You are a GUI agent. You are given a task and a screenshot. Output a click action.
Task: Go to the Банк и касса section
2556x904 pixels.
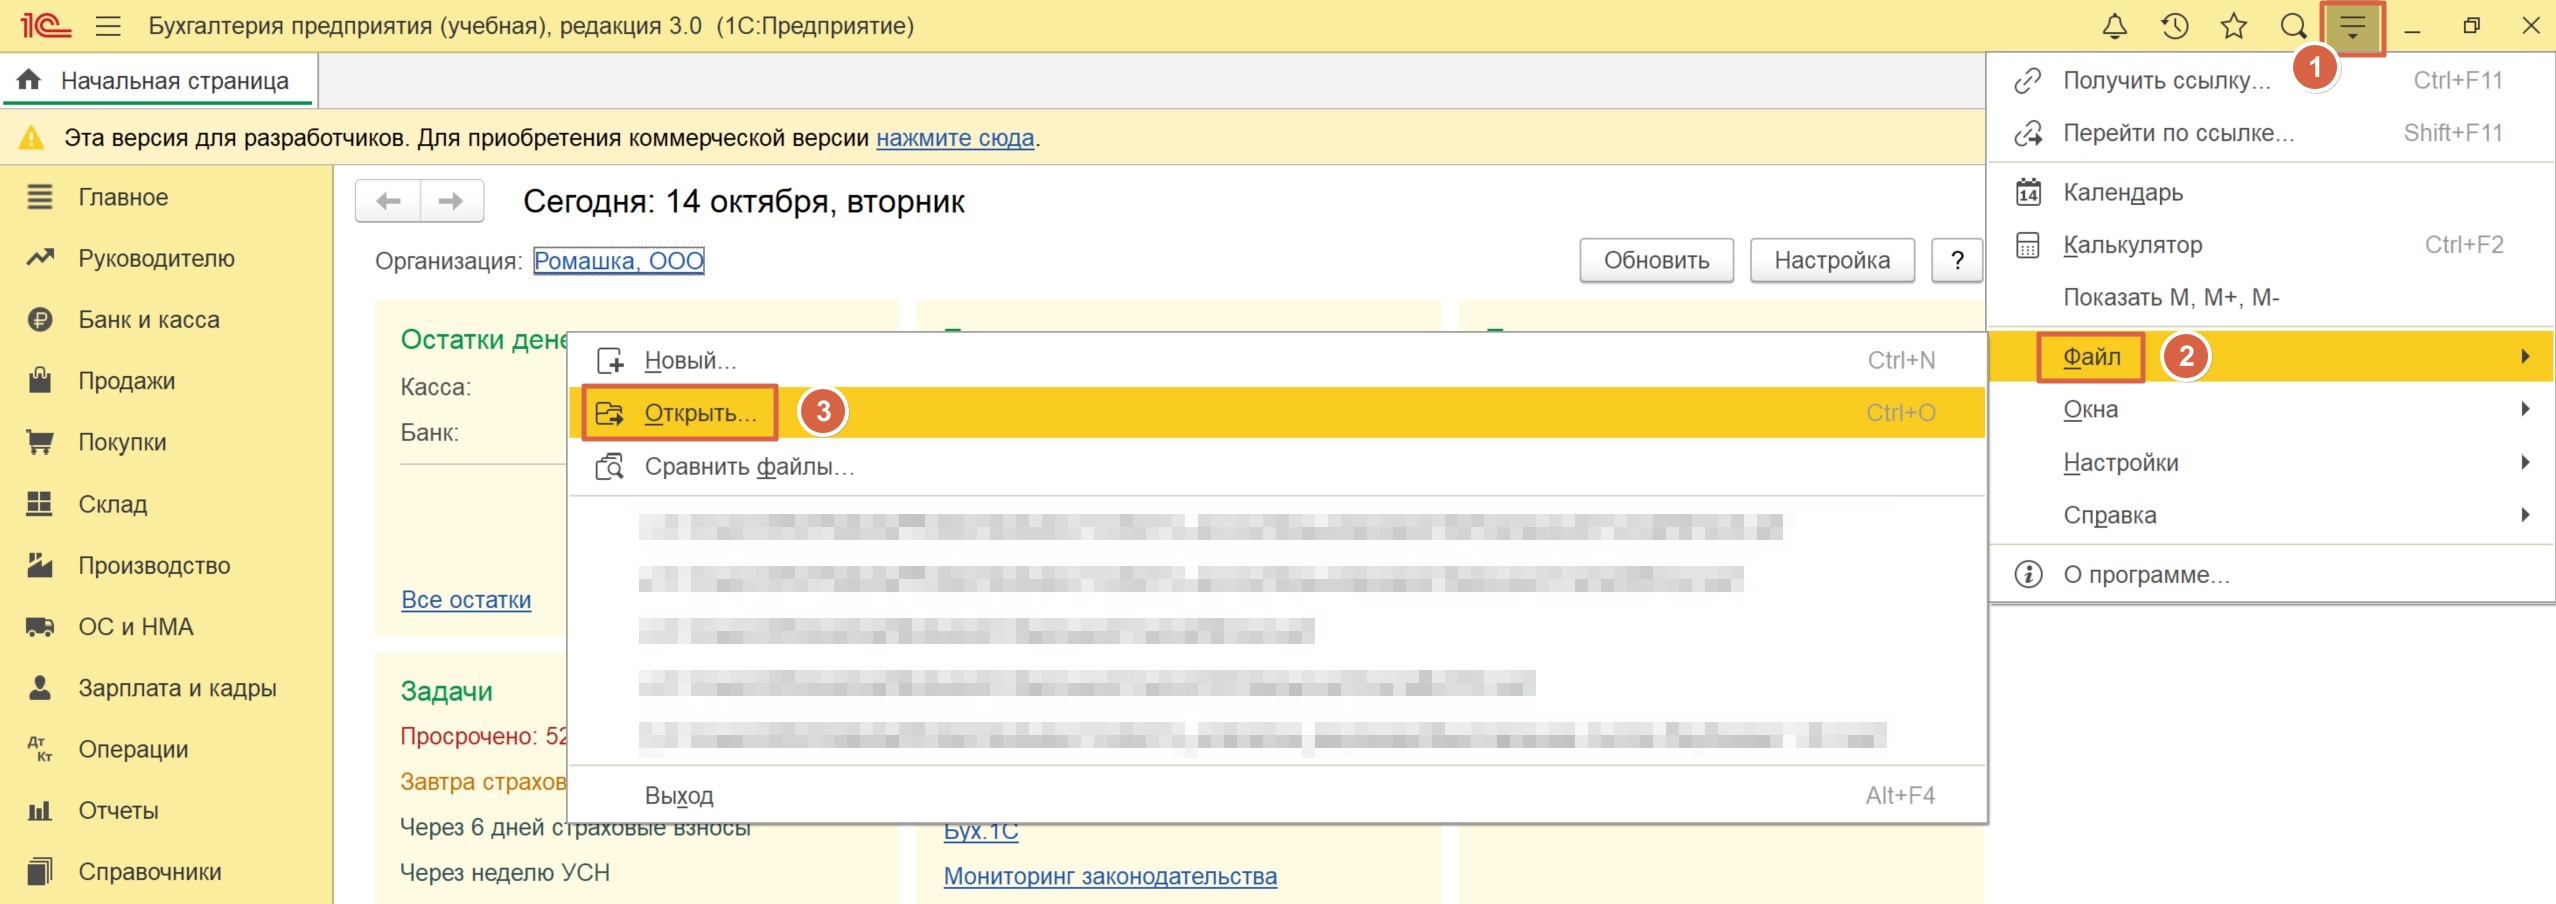click(x=149, y=320)
